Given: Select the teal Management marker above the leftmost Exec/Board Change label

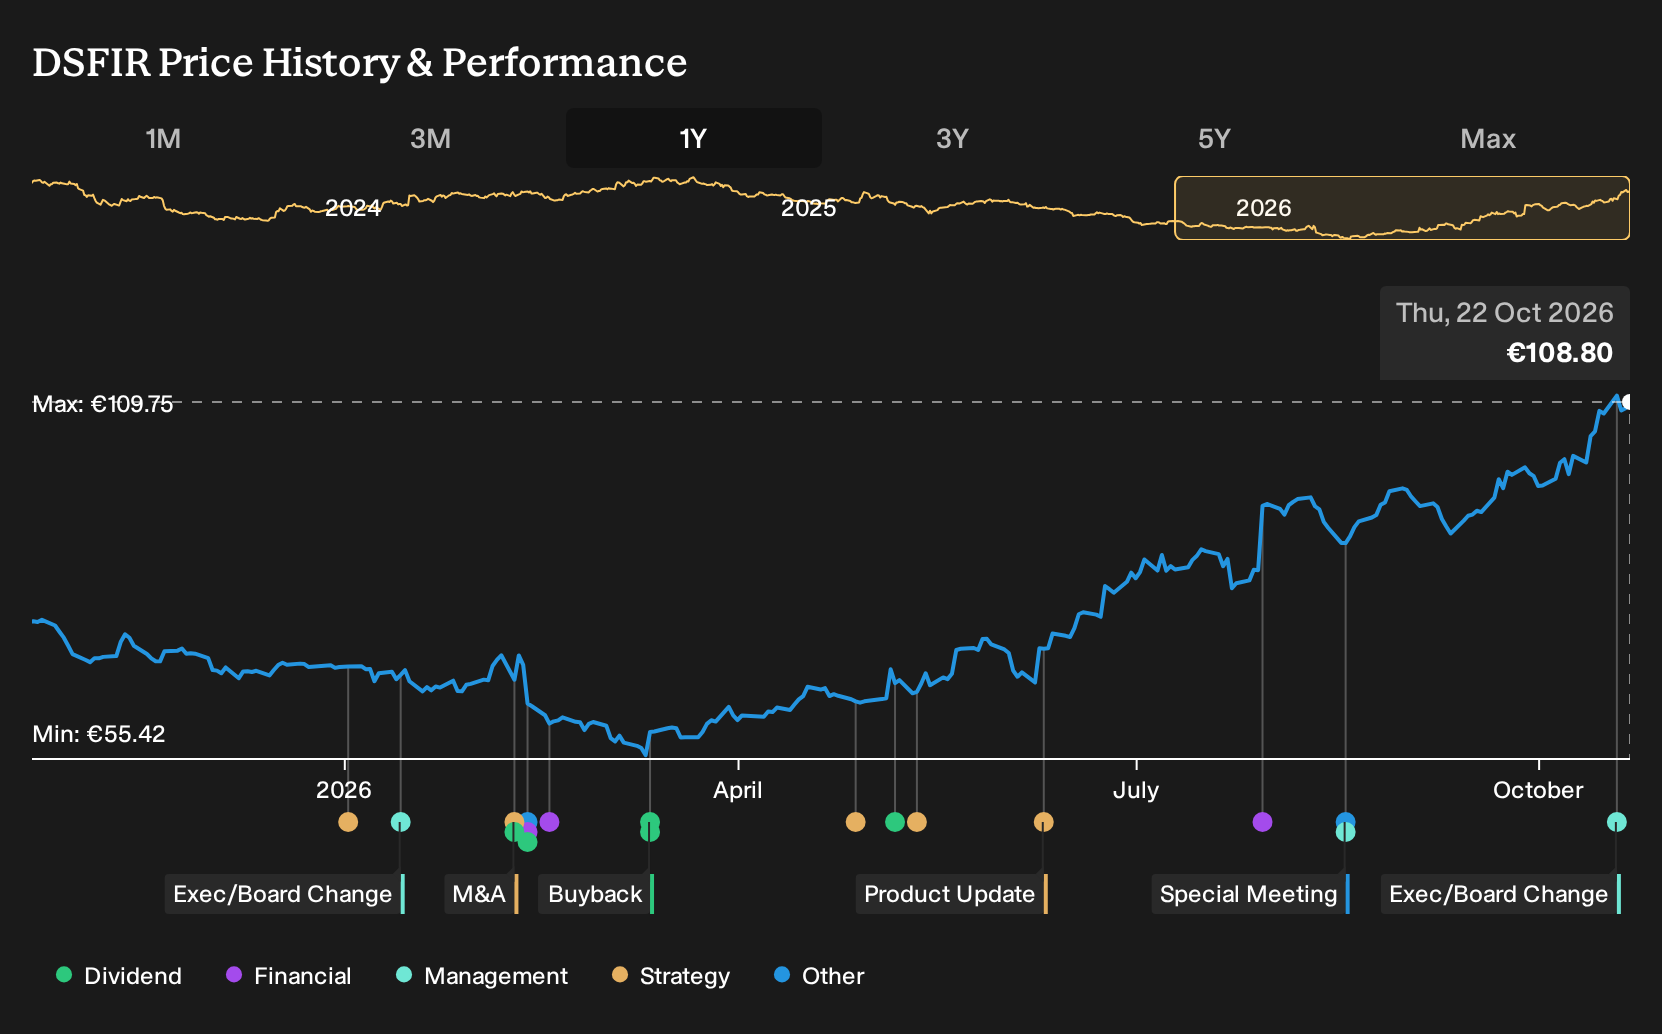Looking at the screenshot, I should pyautogui.click(x=400, y=822).
